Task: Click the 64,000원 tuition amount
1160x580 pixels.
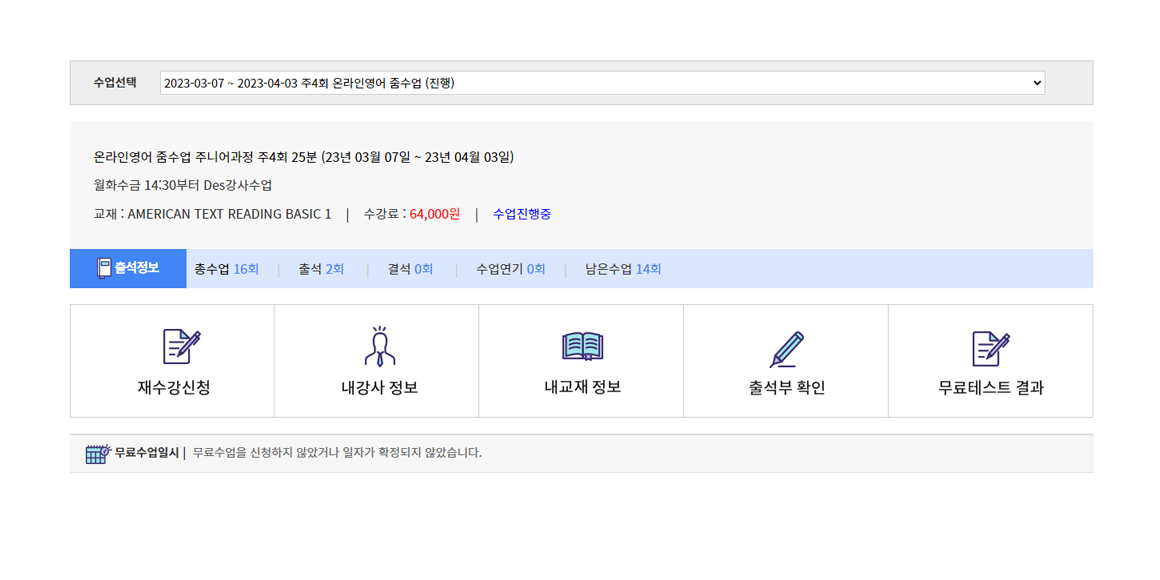Action: click(x=434, y=215)
